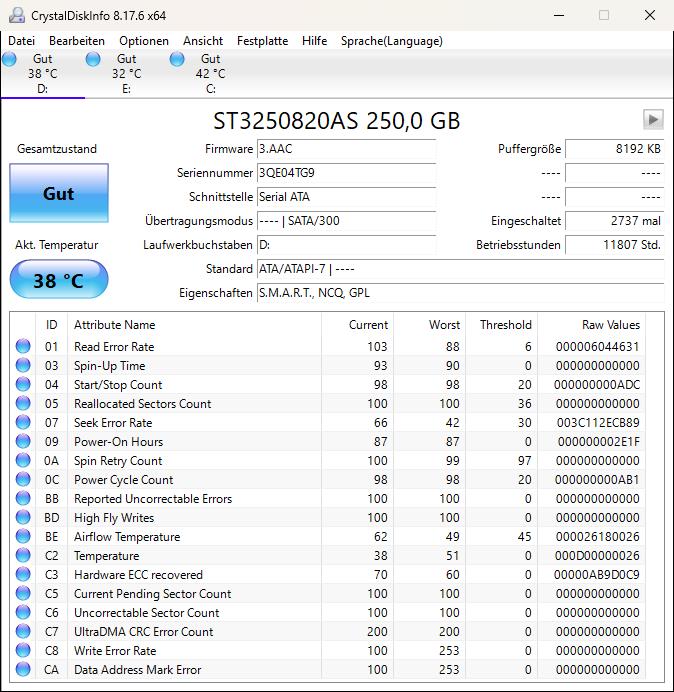674x692 pixels.
Task: Click the Standard field ATA/ATAPI-7
Action: click(460, 269)
